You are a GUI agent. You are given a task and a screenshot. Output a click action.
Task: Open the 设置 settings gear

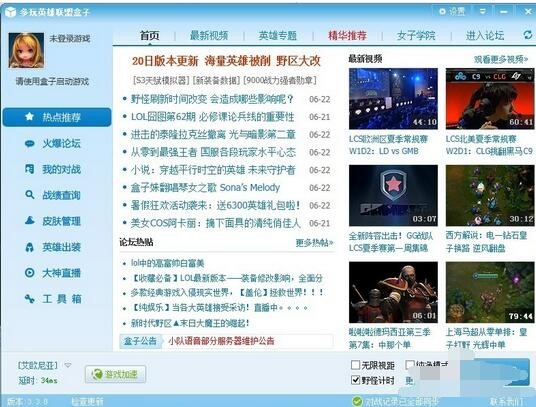pyautogui.click(x=452, y=12)
